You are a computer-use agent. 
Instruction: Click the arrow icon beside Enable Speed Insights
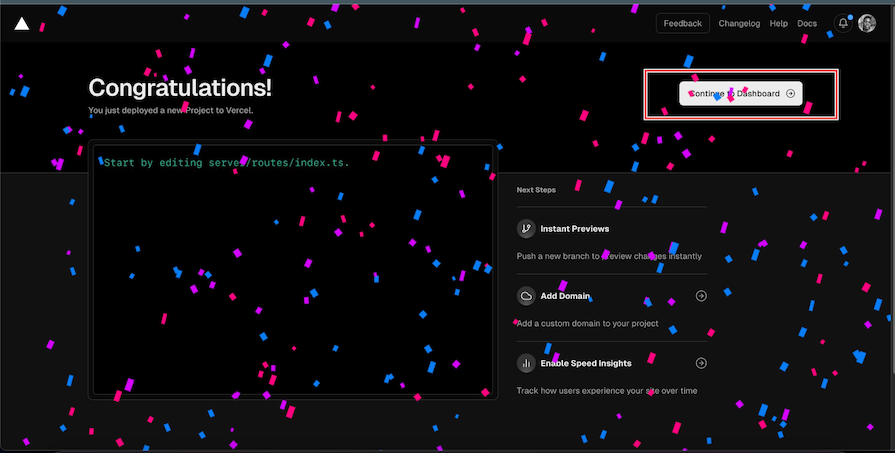click(x=701, y=363)
